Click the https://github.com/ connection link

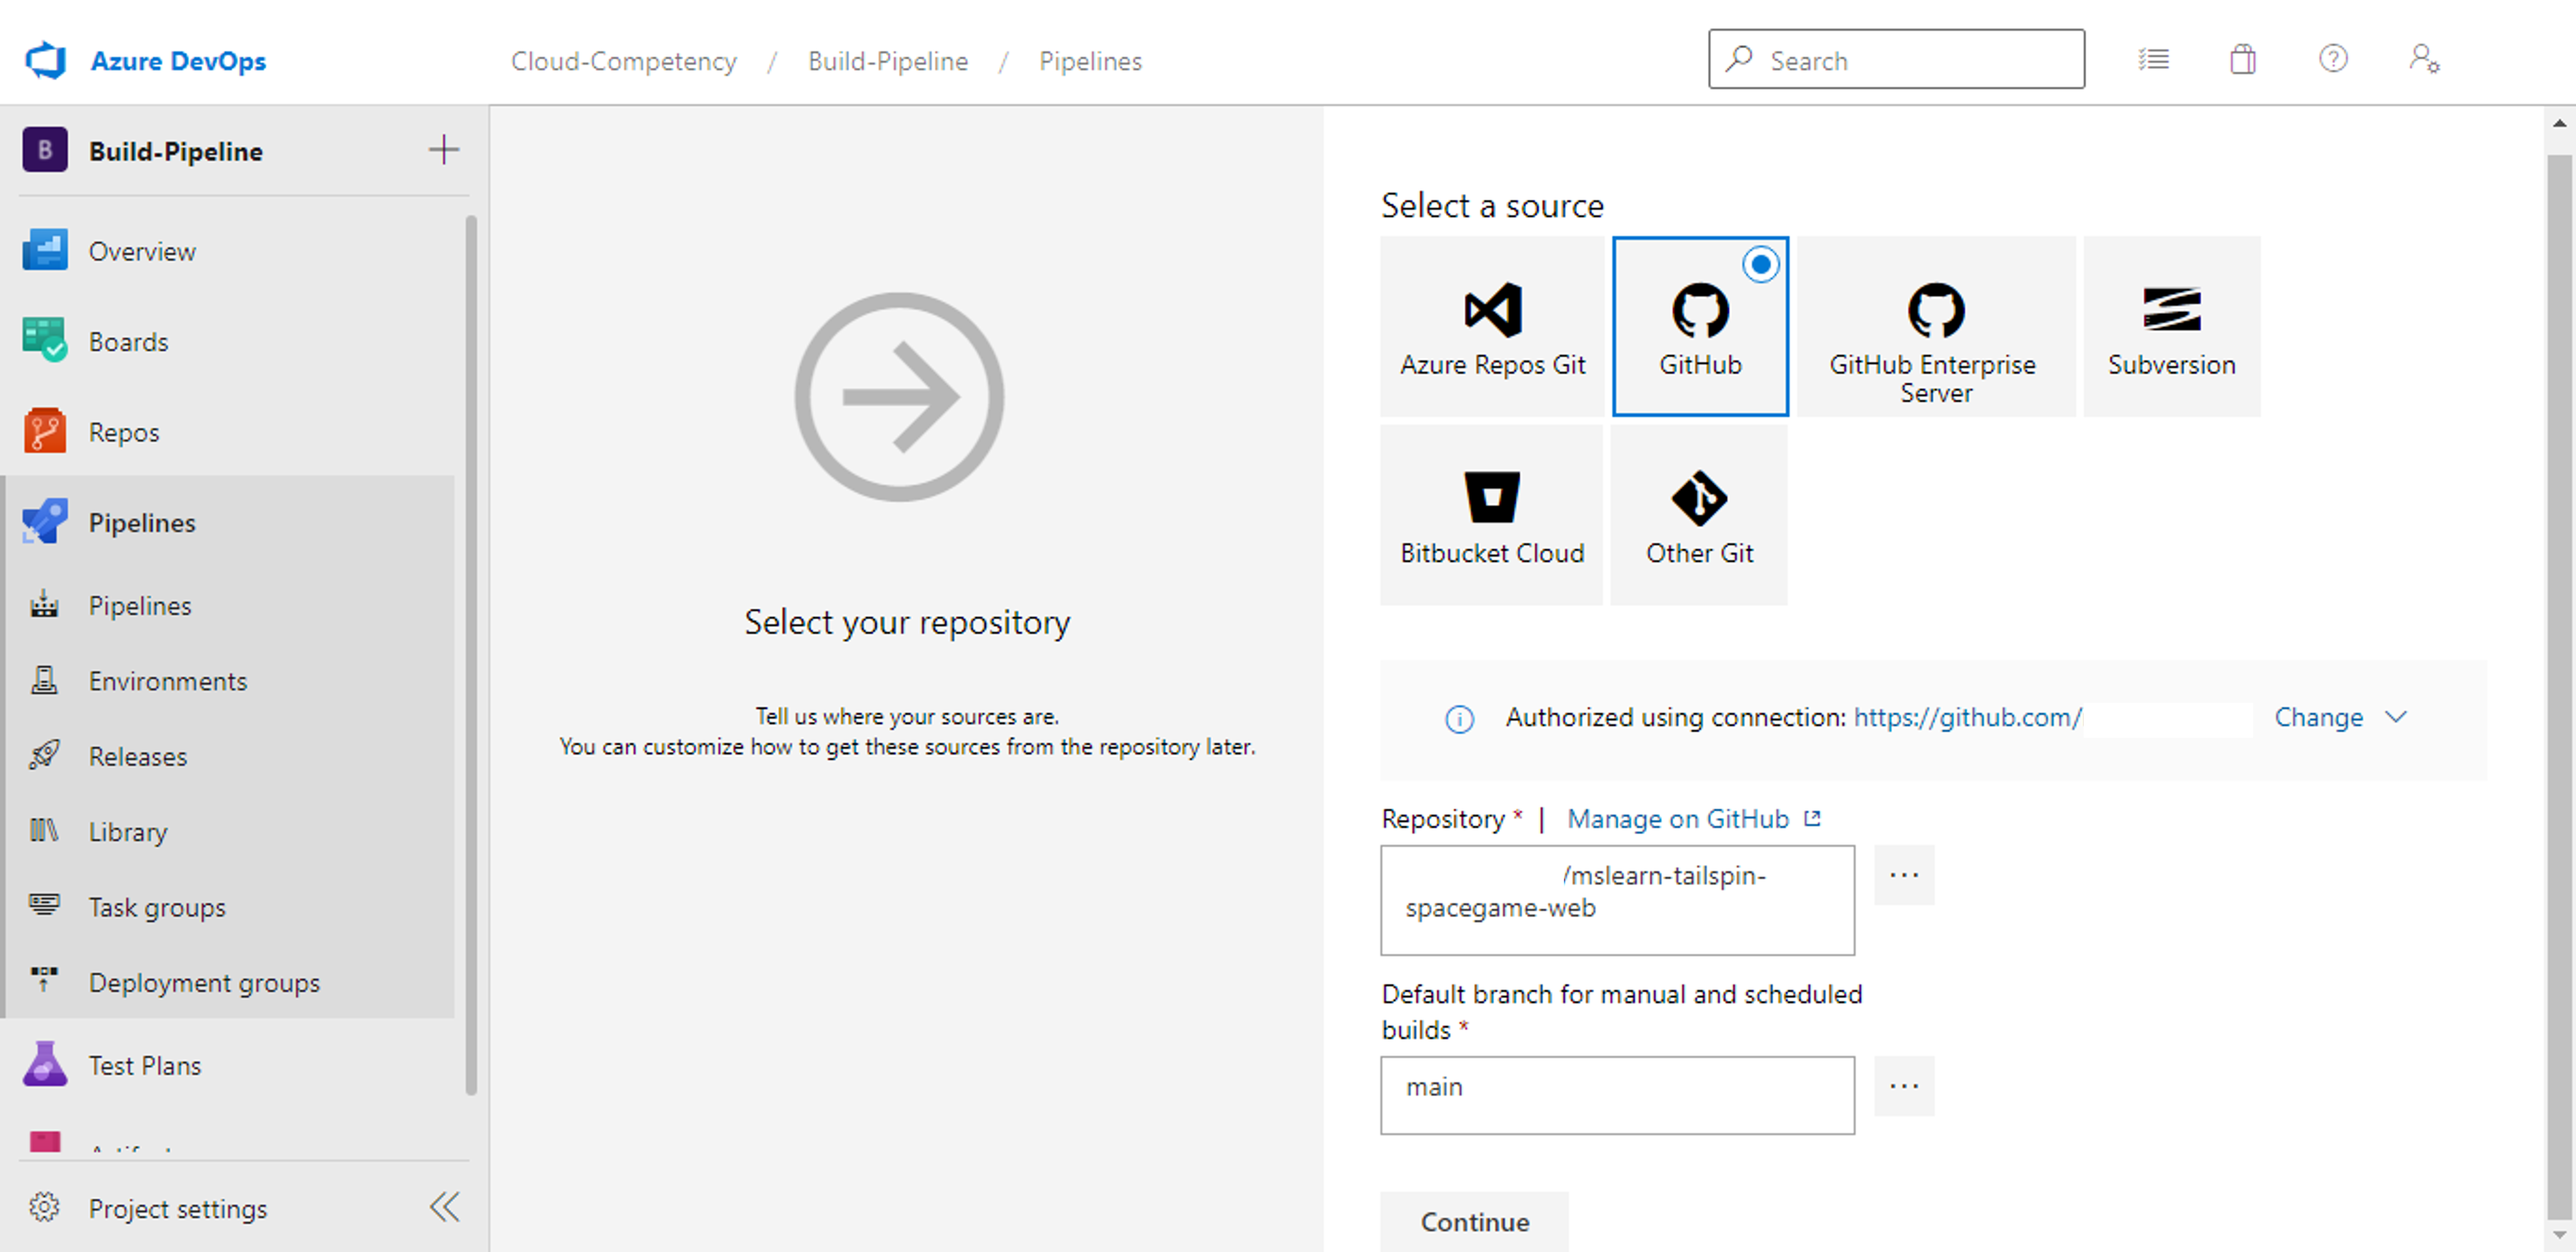coord(1967,717)
